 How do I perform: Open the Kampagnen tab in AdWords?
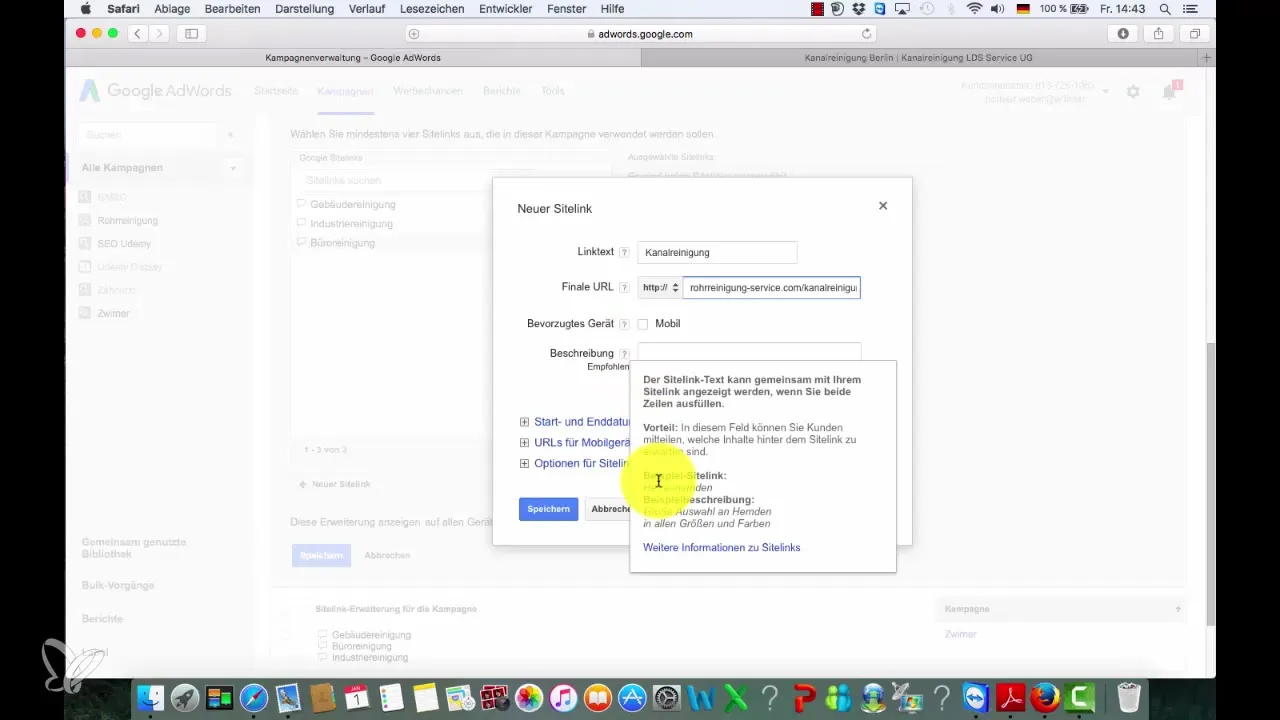pos(345,91)
